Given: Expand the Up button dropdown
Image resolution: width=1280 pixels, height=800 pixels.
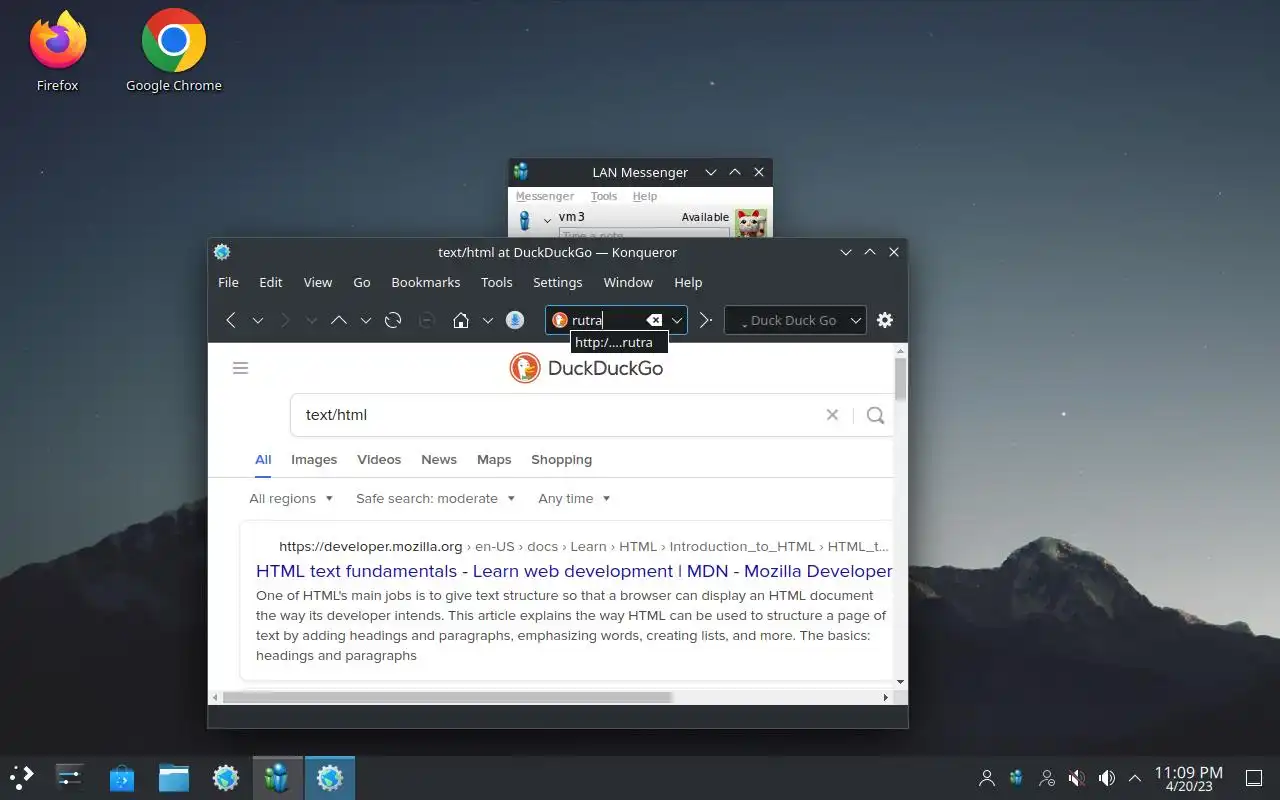Looking at the screenshot, I should (366, 320).
